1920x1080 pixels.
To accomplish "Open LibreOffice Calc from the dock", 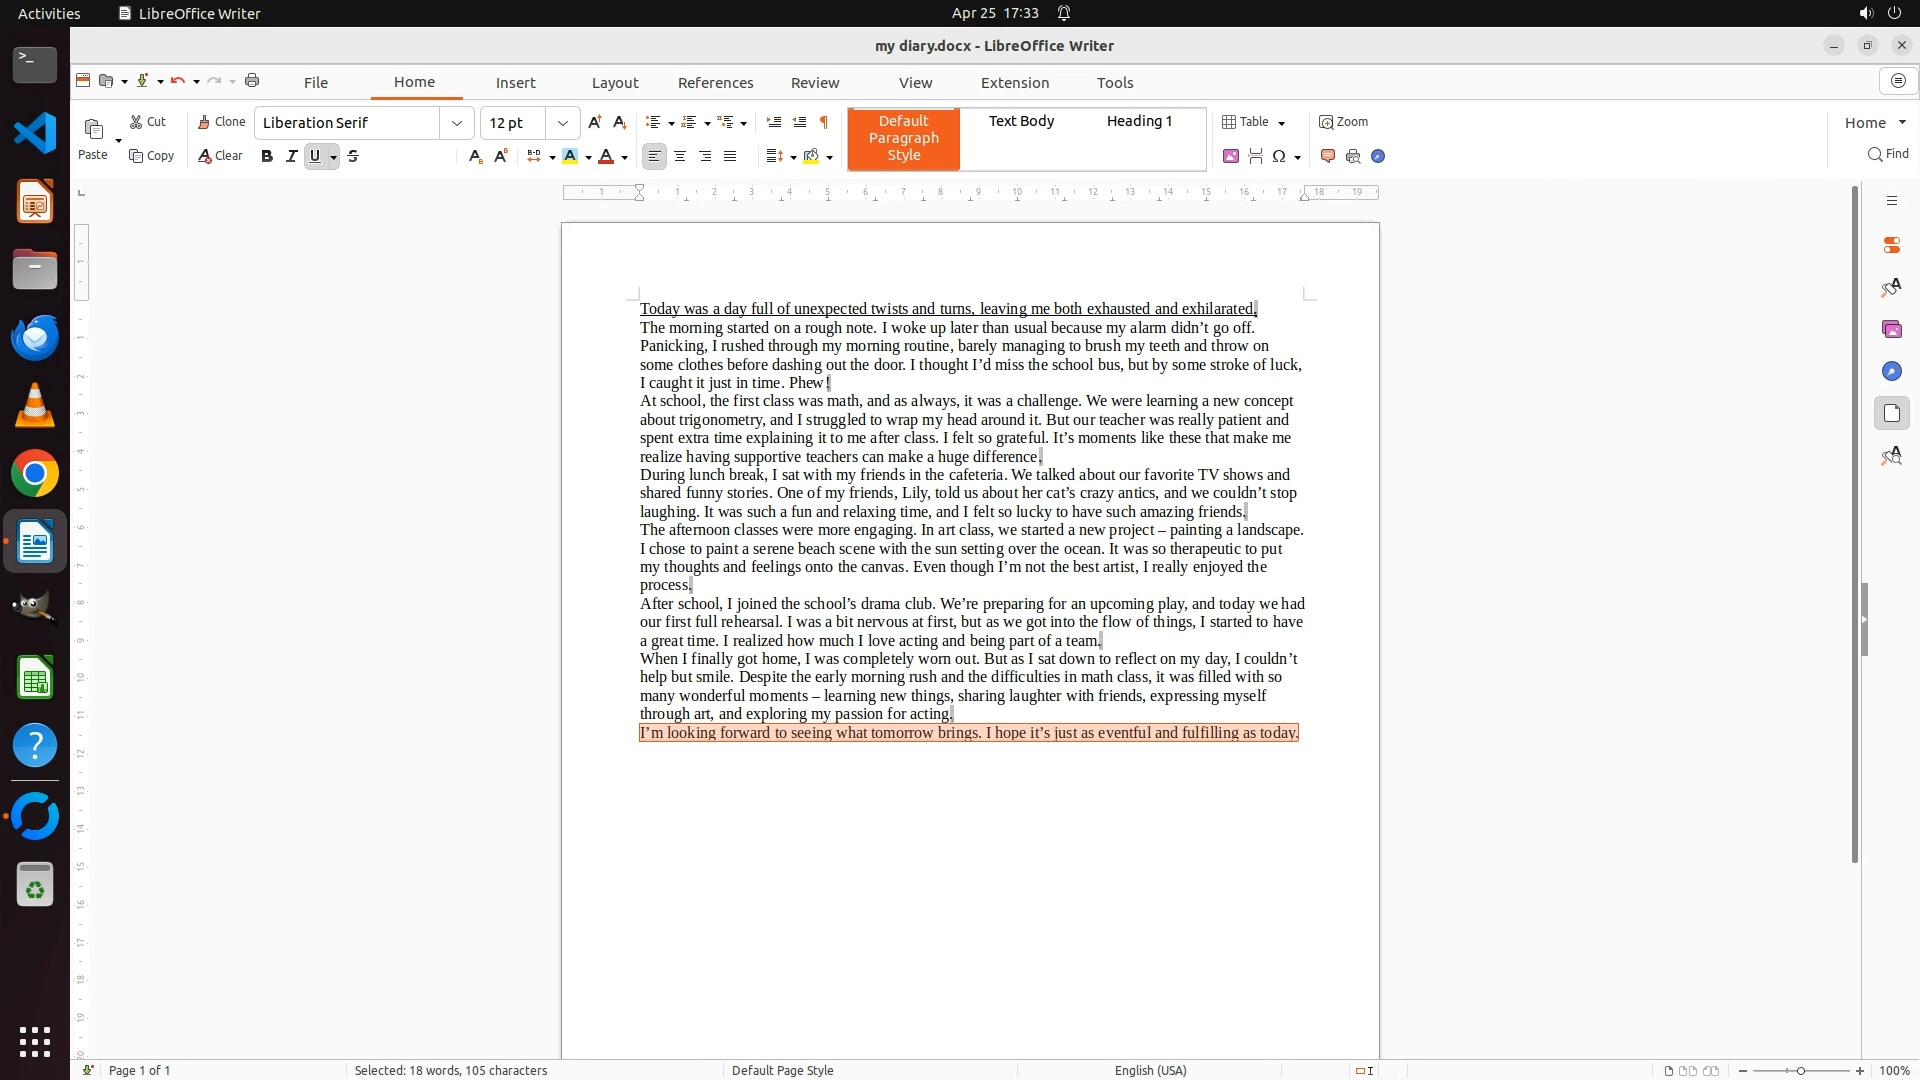I will tap(35, 679).
